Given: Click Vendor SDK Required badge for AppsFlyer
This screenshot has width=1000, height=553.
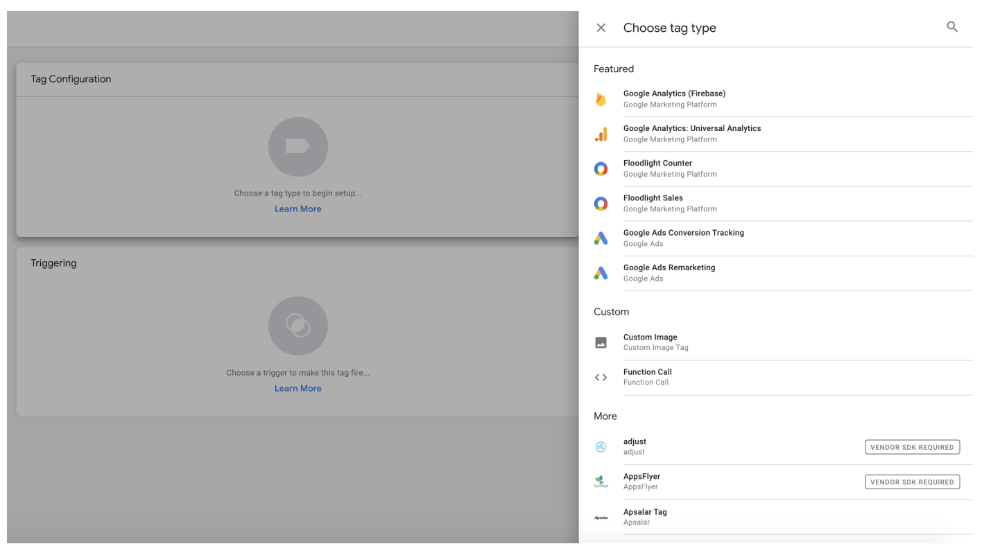Looking at the screenshot, I should [x=912, y=482].
